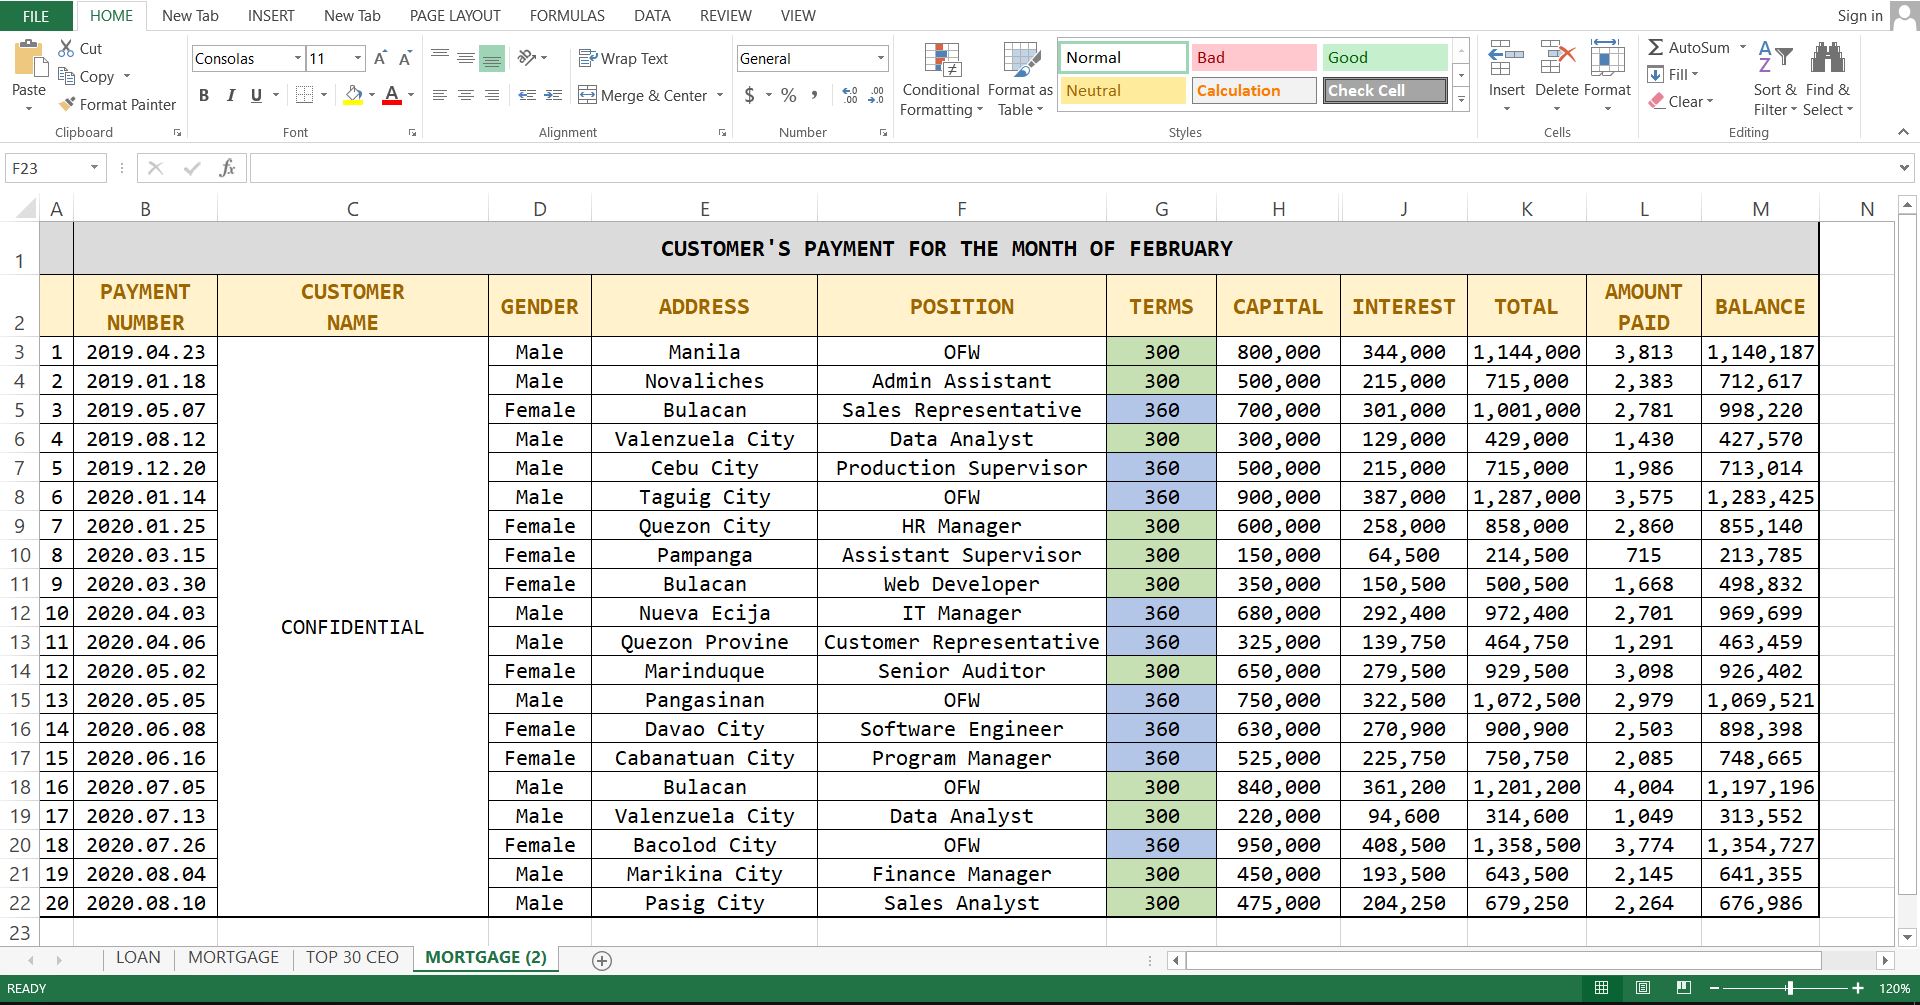Click the Decrease Decimal icon
This screenshot has height=1005, width=1920.
tap(876, 95)
